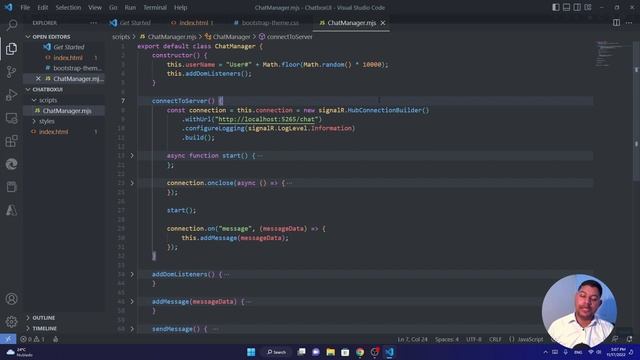Collapse the scripts folder
The height and width of the screenshot is (360, 640).
[x=34, y=100]
